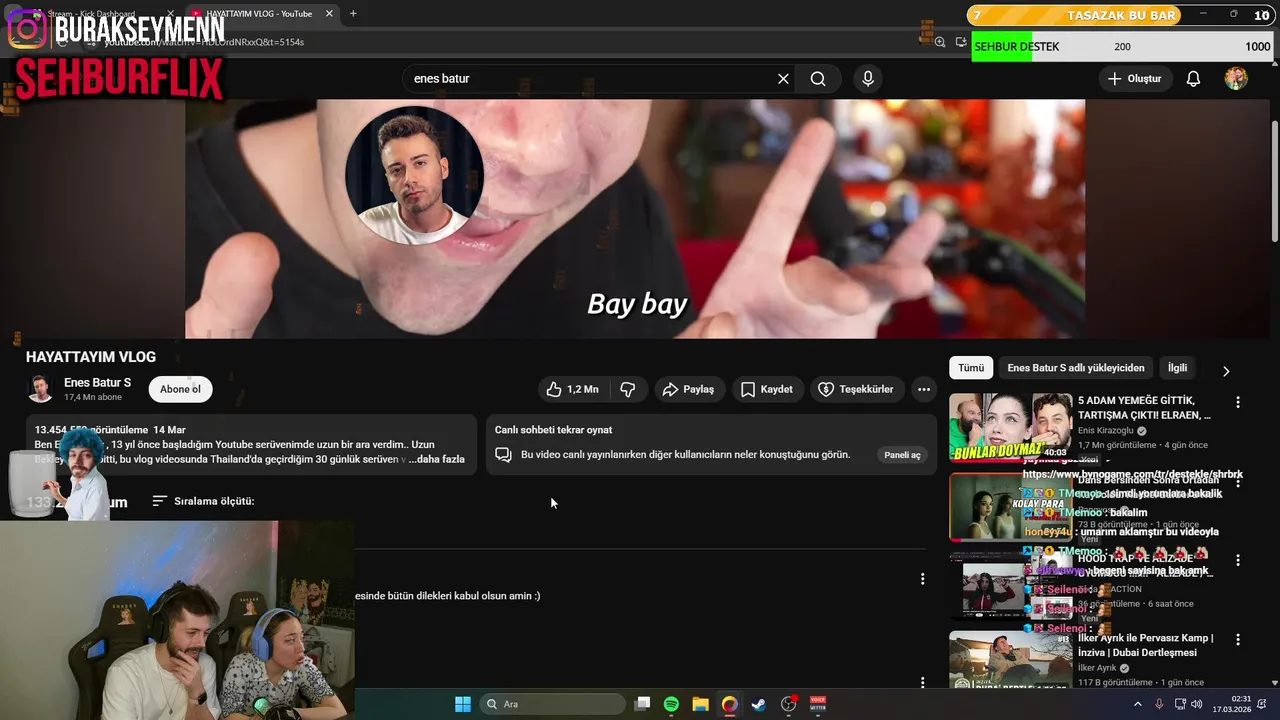This screenshot has height=720, width=1280.
Task: Open the YouTube notifications bell
Action: (1193, 79)
